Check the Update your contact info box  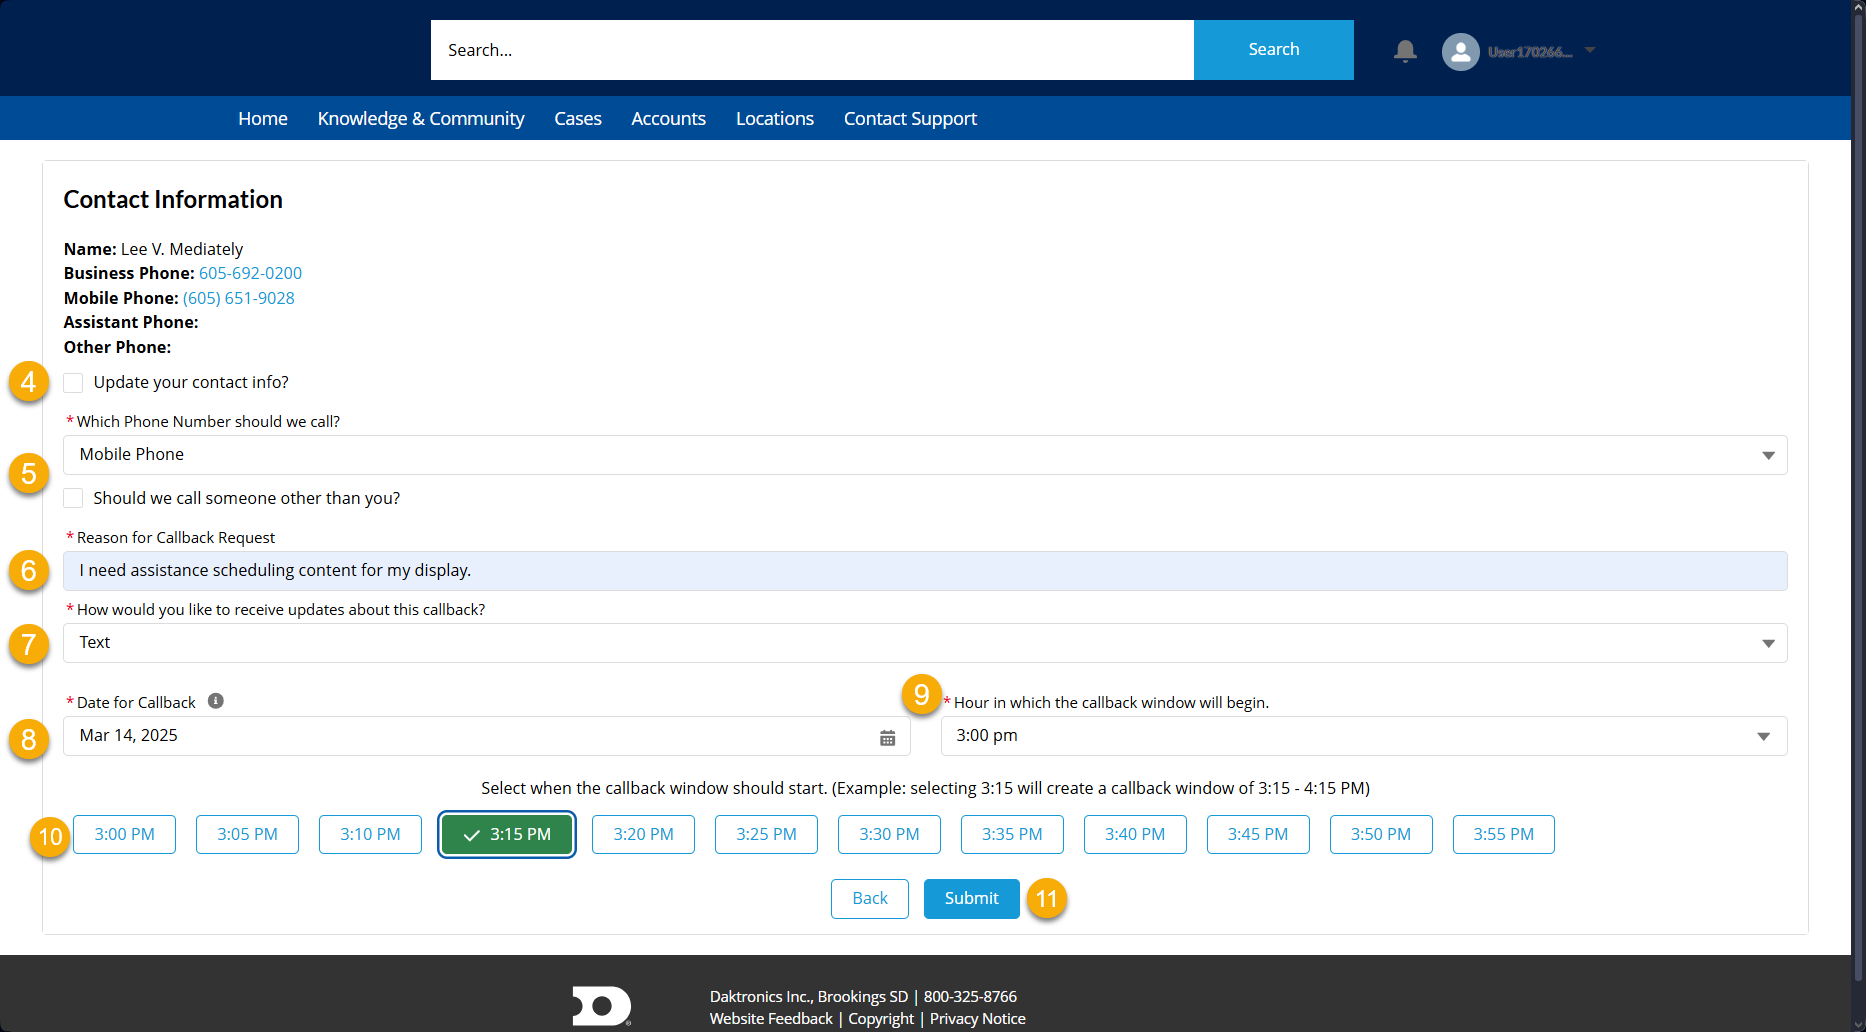coord(73,383)
